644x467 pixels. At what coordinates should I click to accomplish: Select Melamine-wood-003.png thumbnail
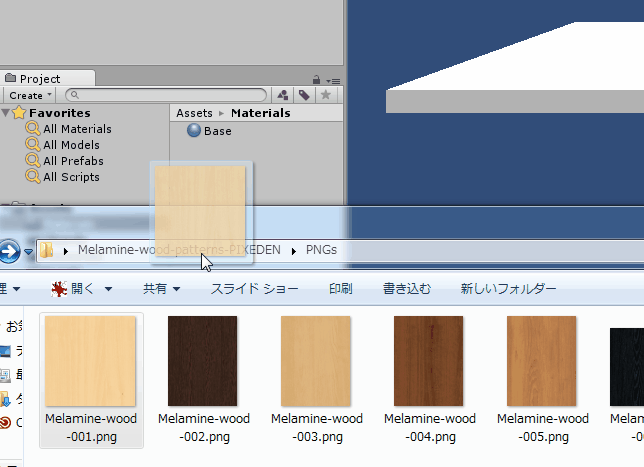coord(315,361)
